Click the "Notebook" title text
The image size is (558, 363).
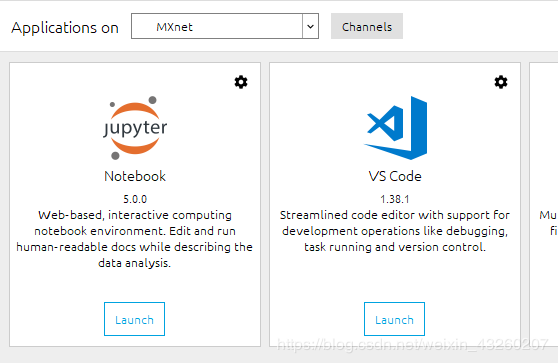pyautogui.click(x=135, y=177)
